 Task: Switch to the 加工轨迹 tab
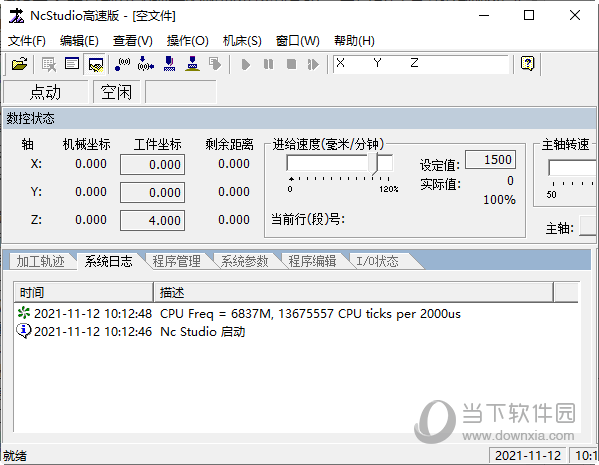[40, 261]
